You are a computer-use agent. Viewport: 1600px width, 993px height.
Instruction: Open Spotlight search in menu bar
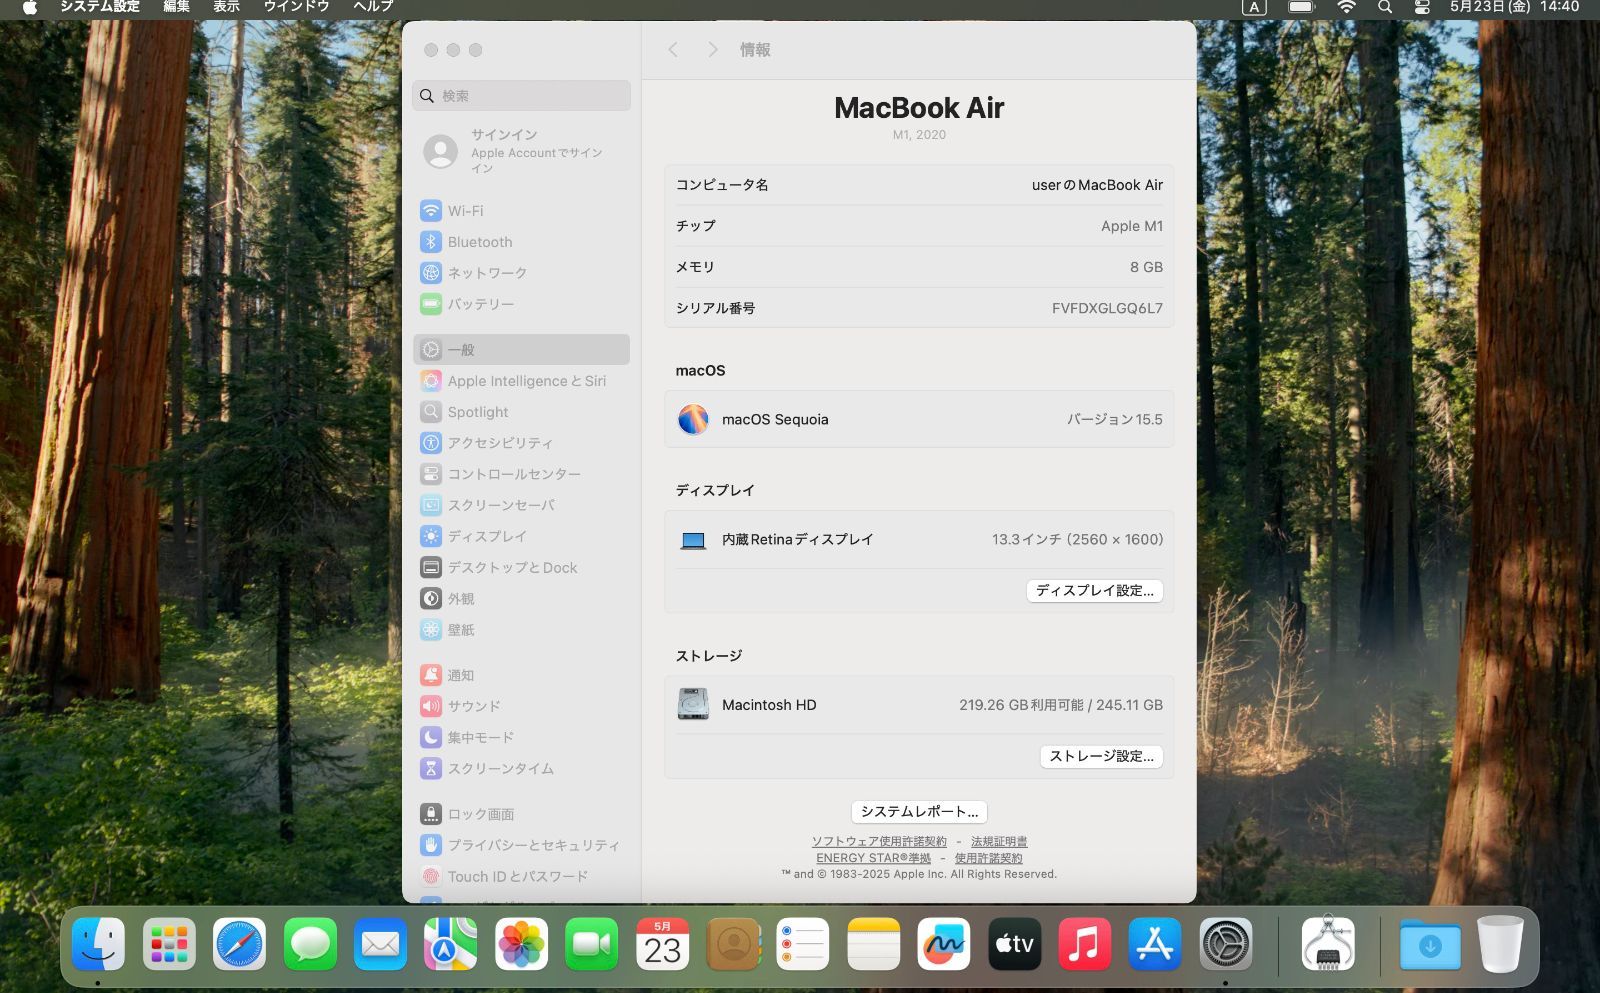click(x=1384, y=7)
